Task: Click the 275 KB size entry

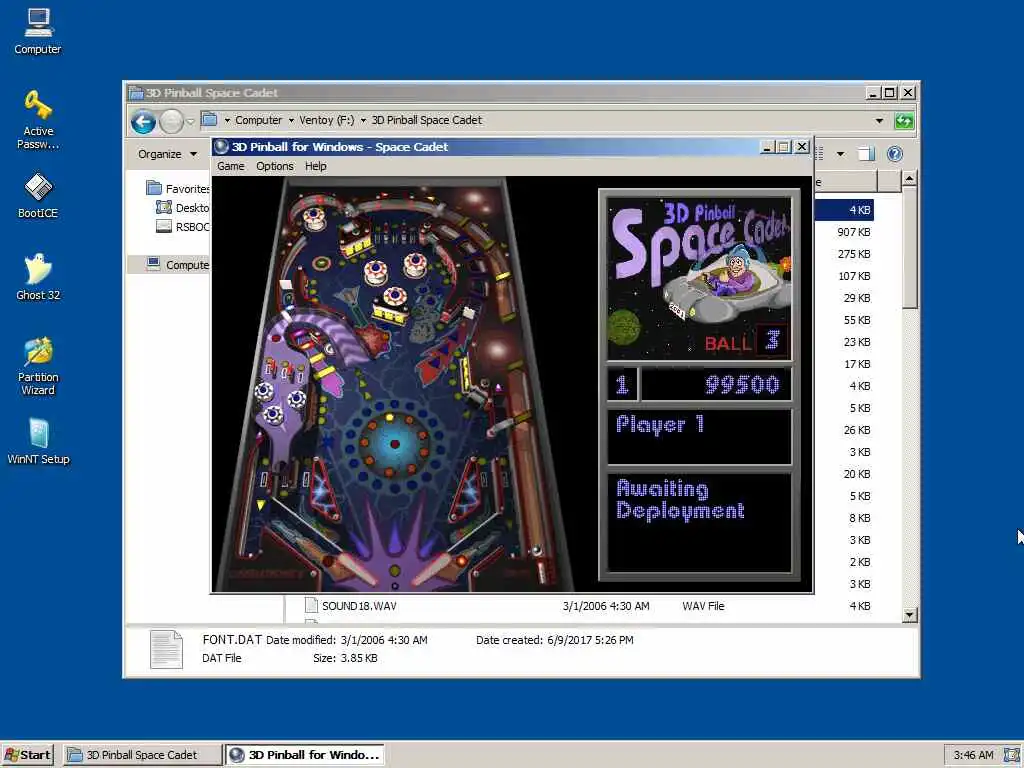Action: 854,254
